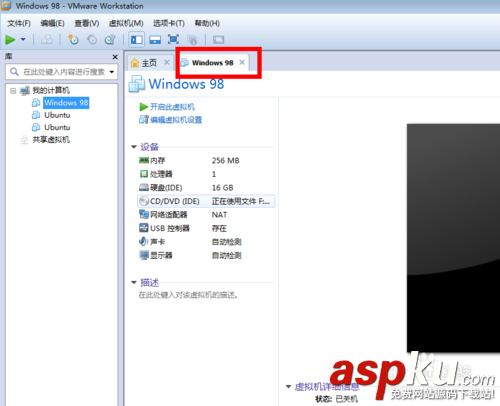Enter full screen mode icon
500x406 pixels.
click(173, 39)
